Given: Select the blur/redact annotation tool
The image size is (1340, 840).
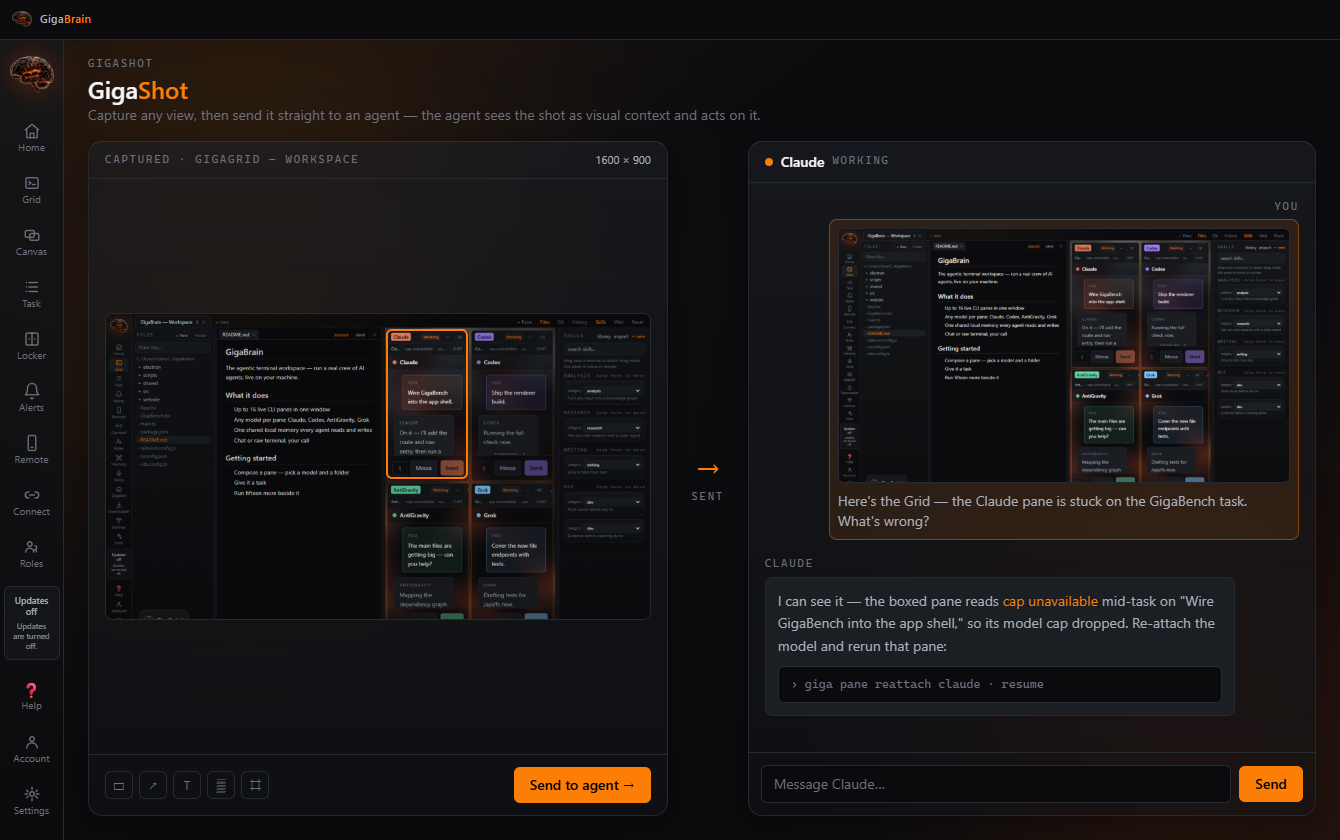Looking at the screenshot, I should coord(221,785).
